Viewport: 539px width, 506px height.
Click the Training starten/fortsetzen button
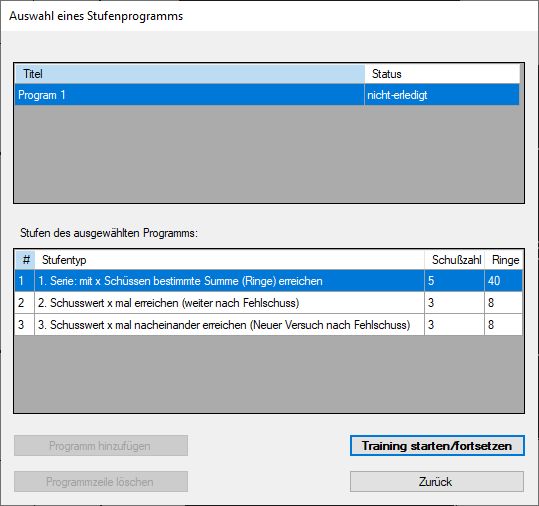coord(437,446)
